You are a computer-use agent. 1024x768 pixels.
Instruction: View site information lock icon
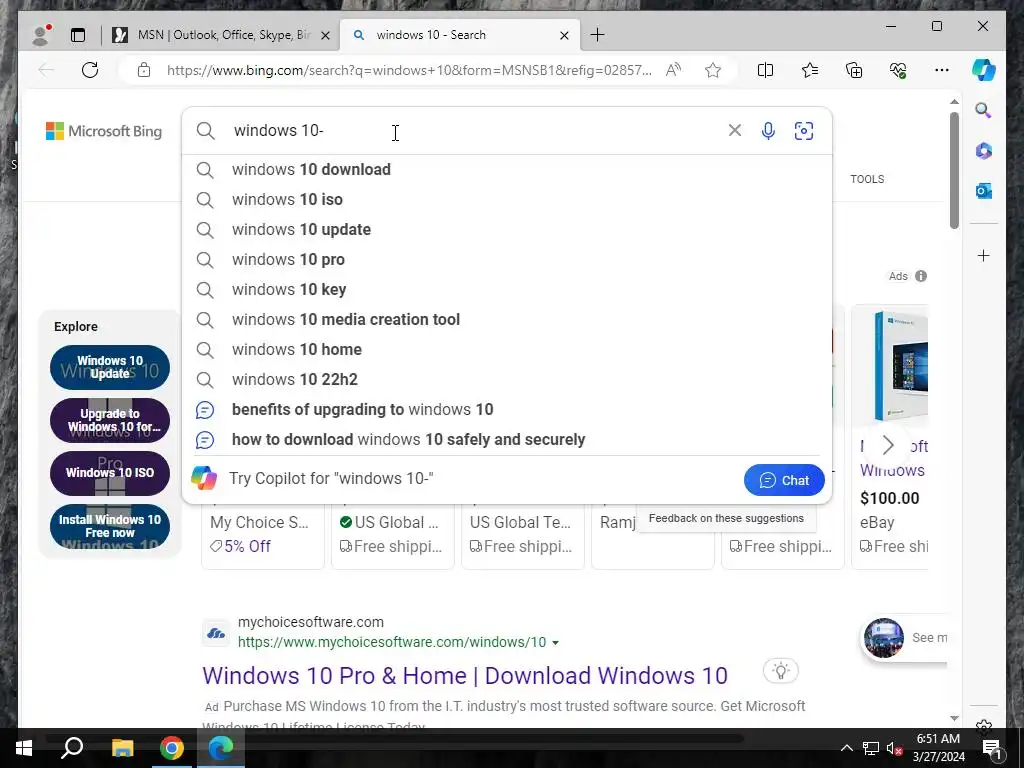tap(144, 70)
